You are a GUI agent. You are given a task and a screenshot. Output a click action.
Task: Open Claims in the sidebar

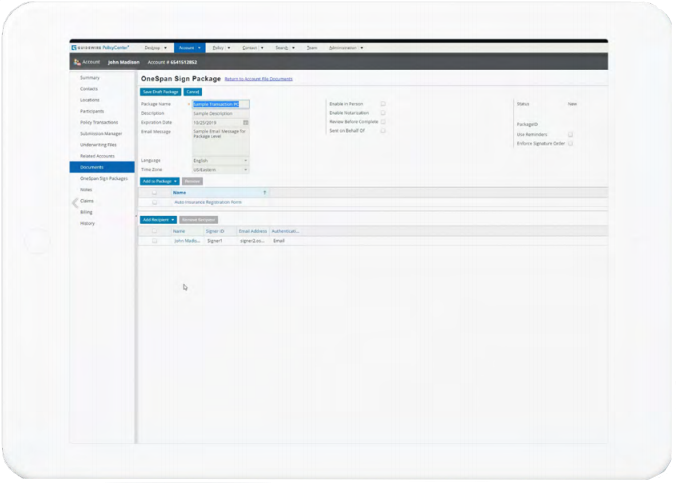[87, 201]
